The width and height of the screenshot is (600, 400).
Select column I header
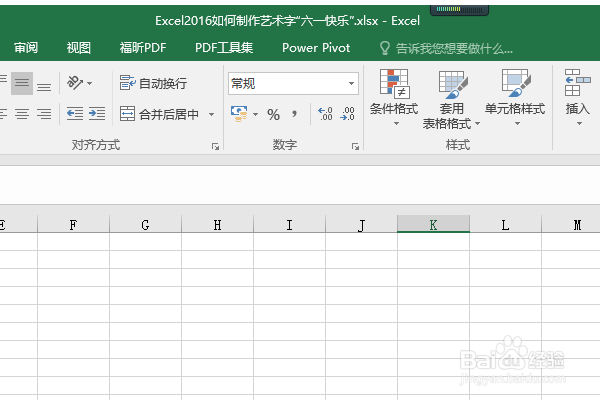289,224
